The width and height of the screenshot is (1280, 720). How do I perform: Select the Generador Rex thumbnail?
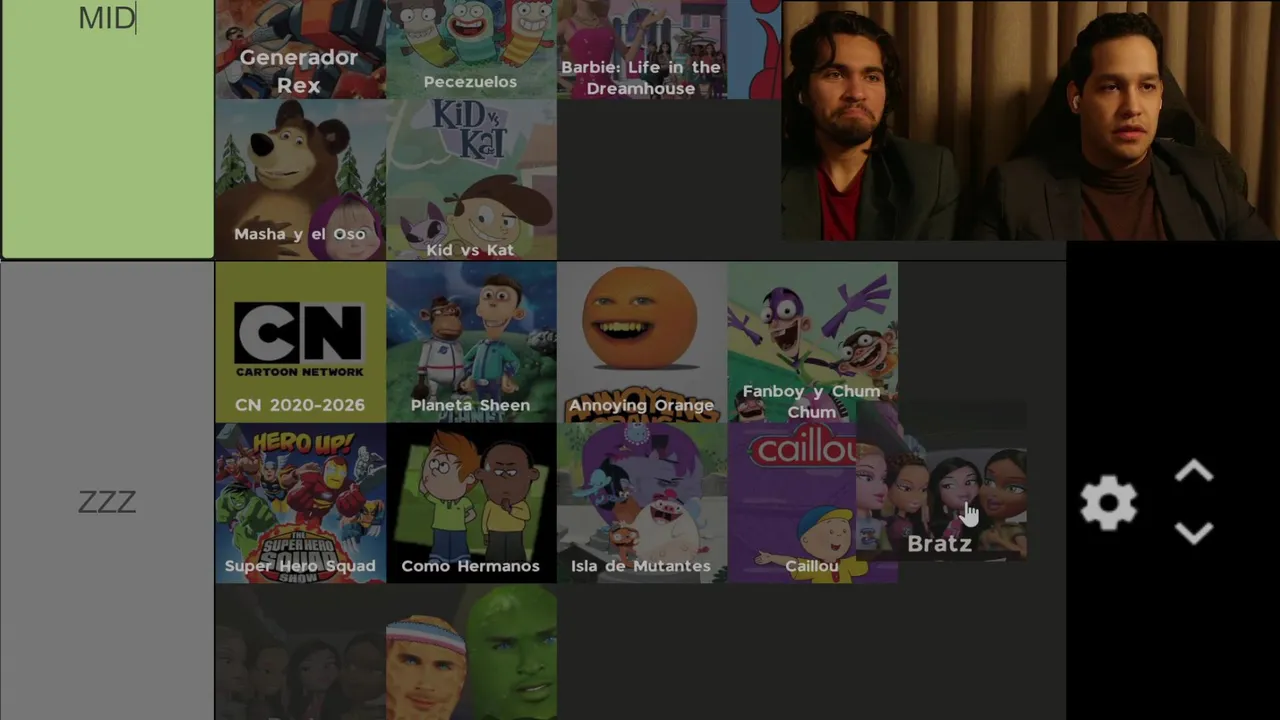[x=300, y=49]
